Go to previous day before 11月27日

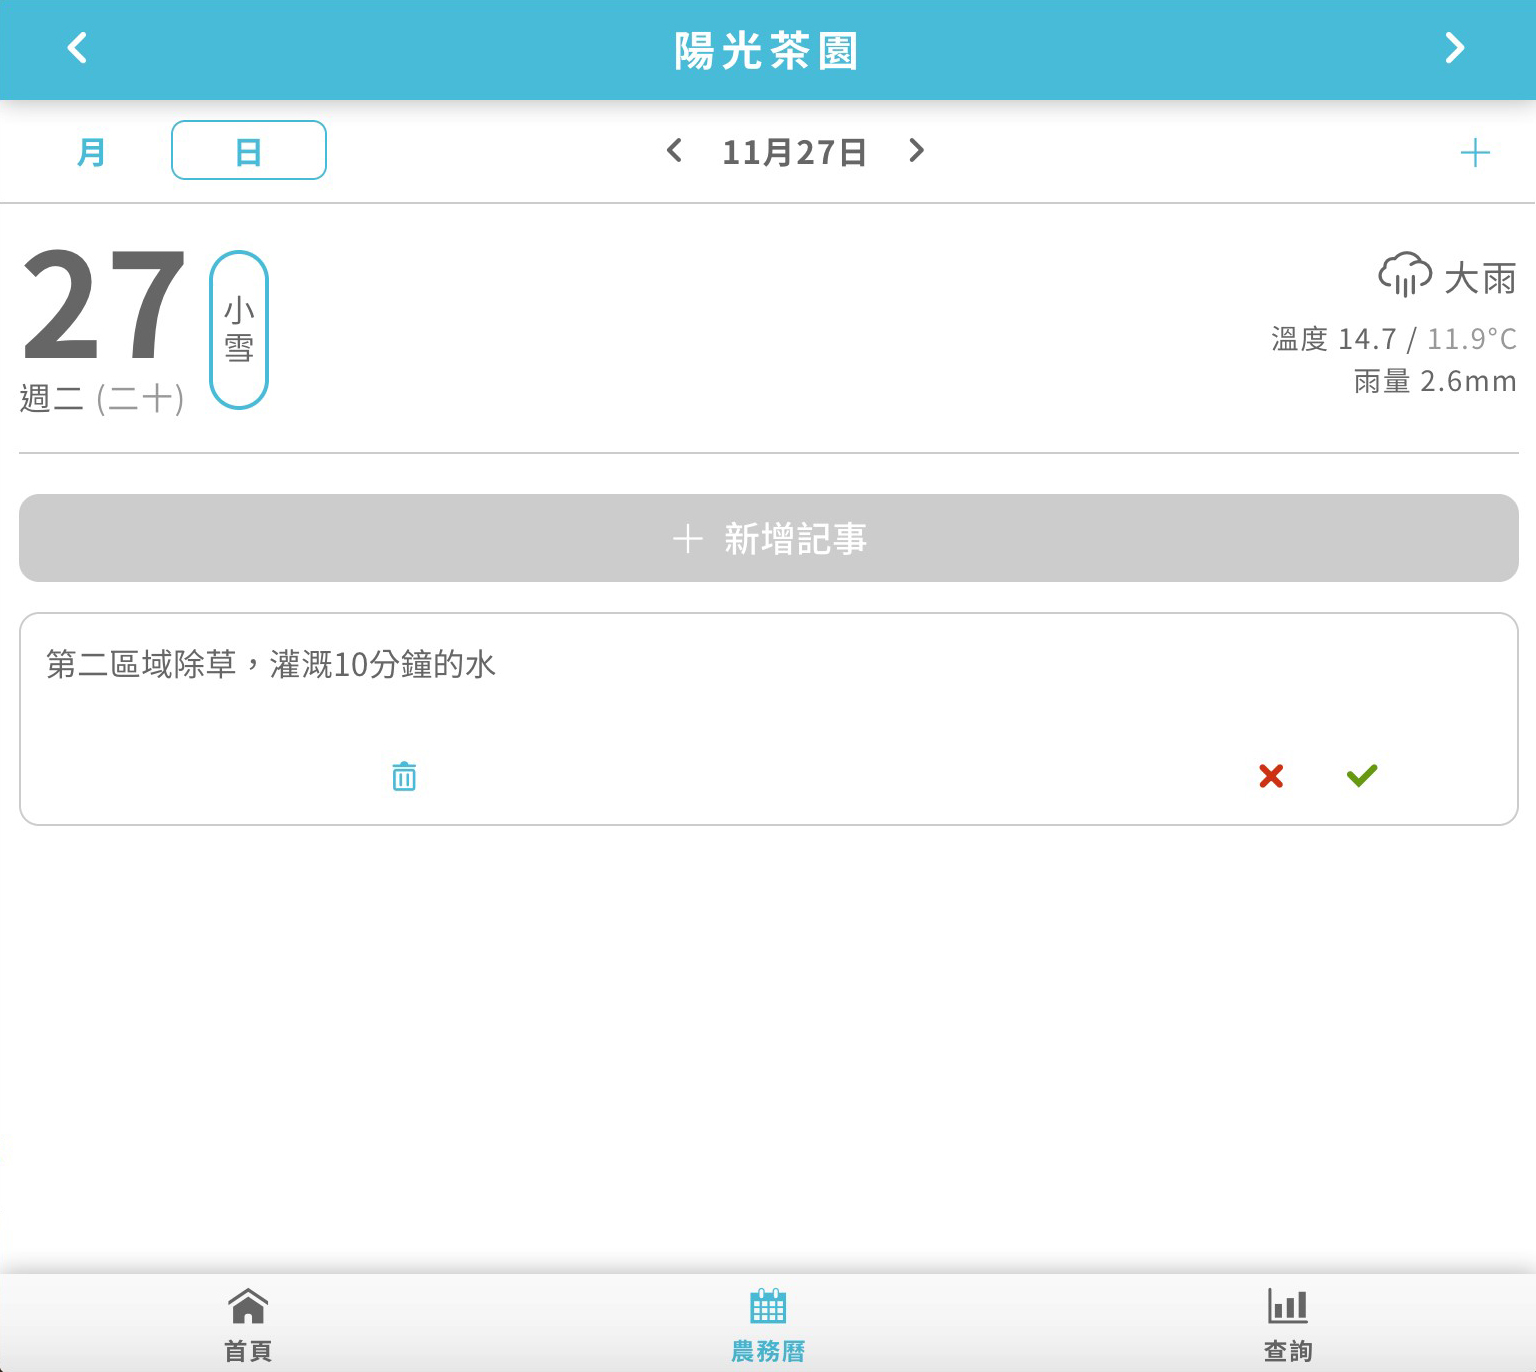point(675,151)
